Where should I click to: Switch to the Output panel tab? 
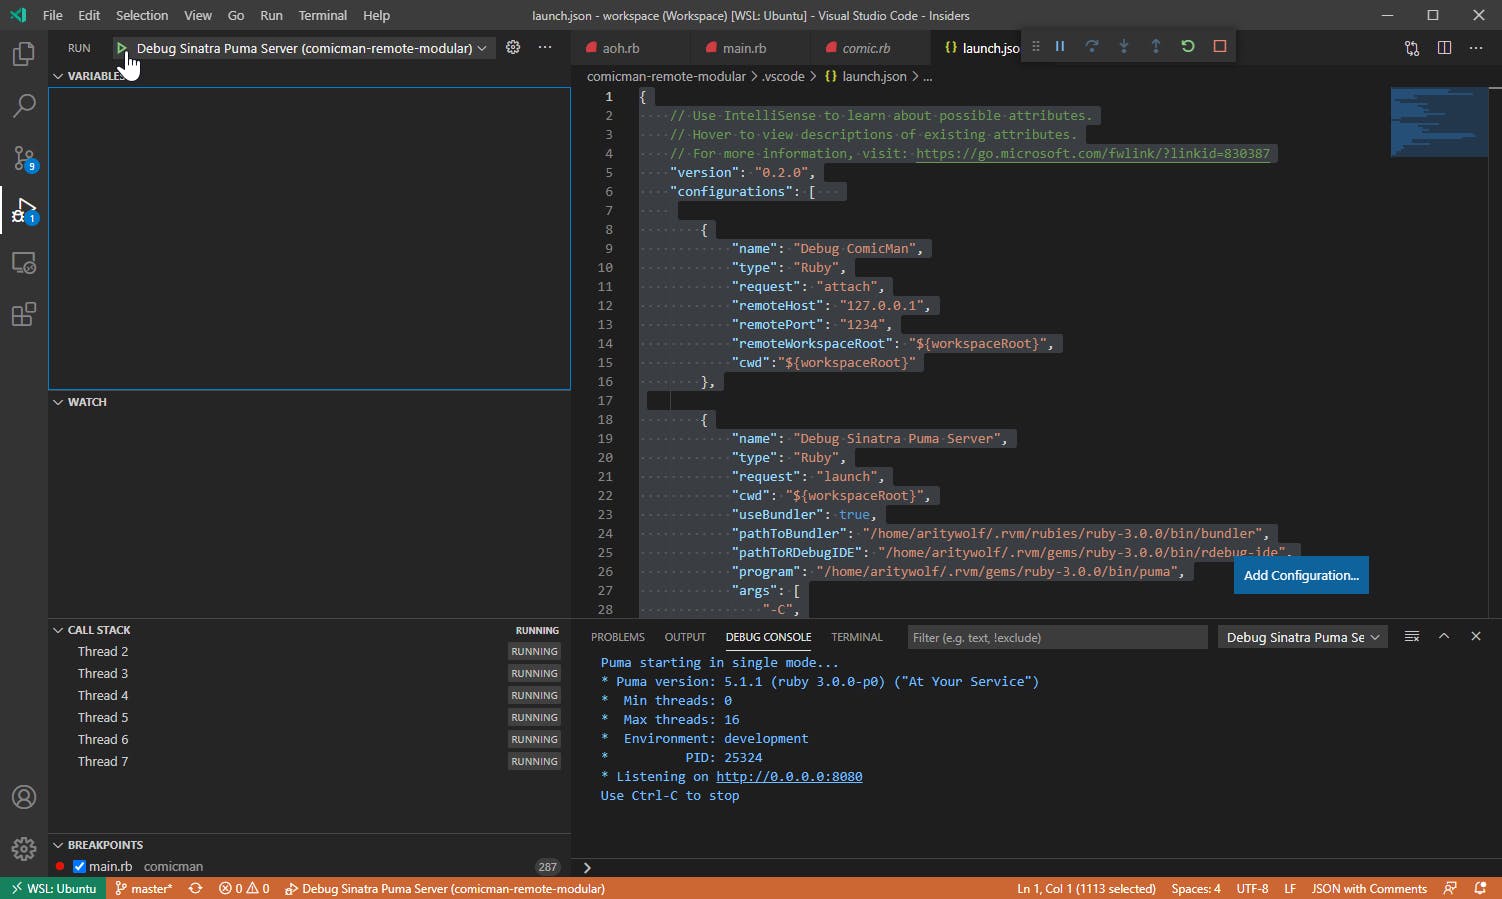(x=685, y=637)
